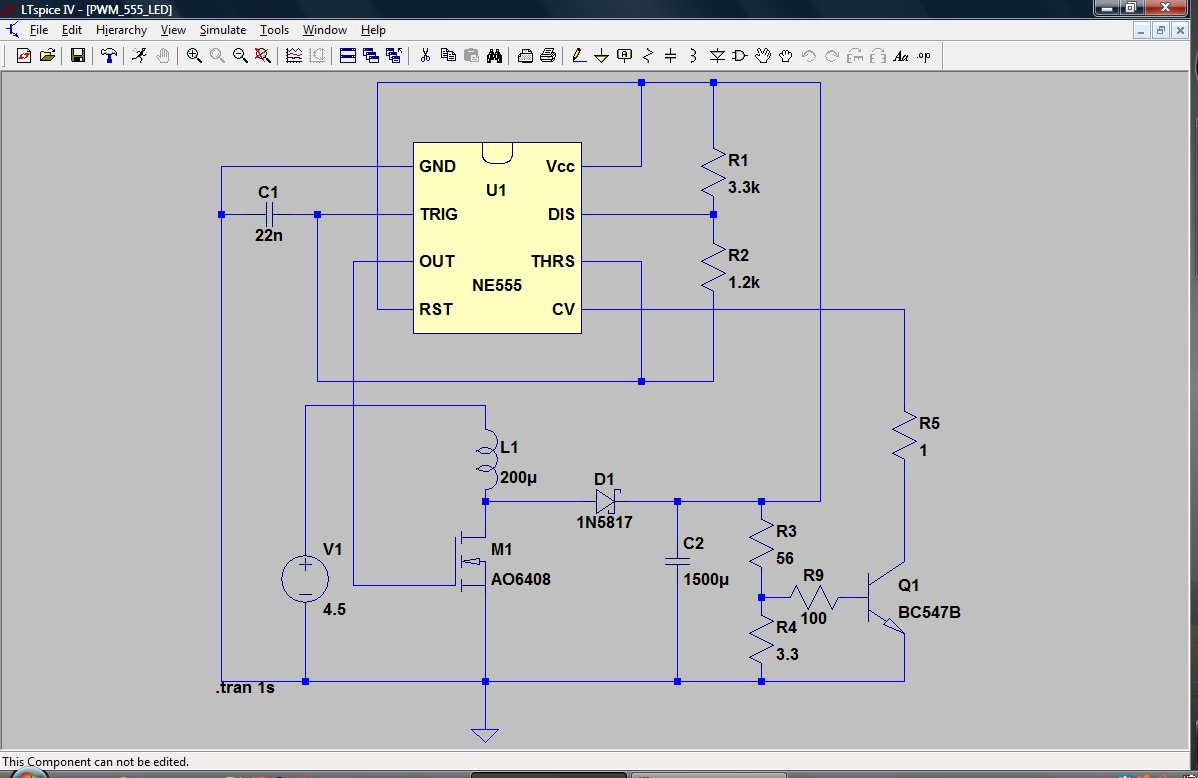Click the '3.3k' value of R1
Screen dimensions: 1198x778
pos(743,187)
